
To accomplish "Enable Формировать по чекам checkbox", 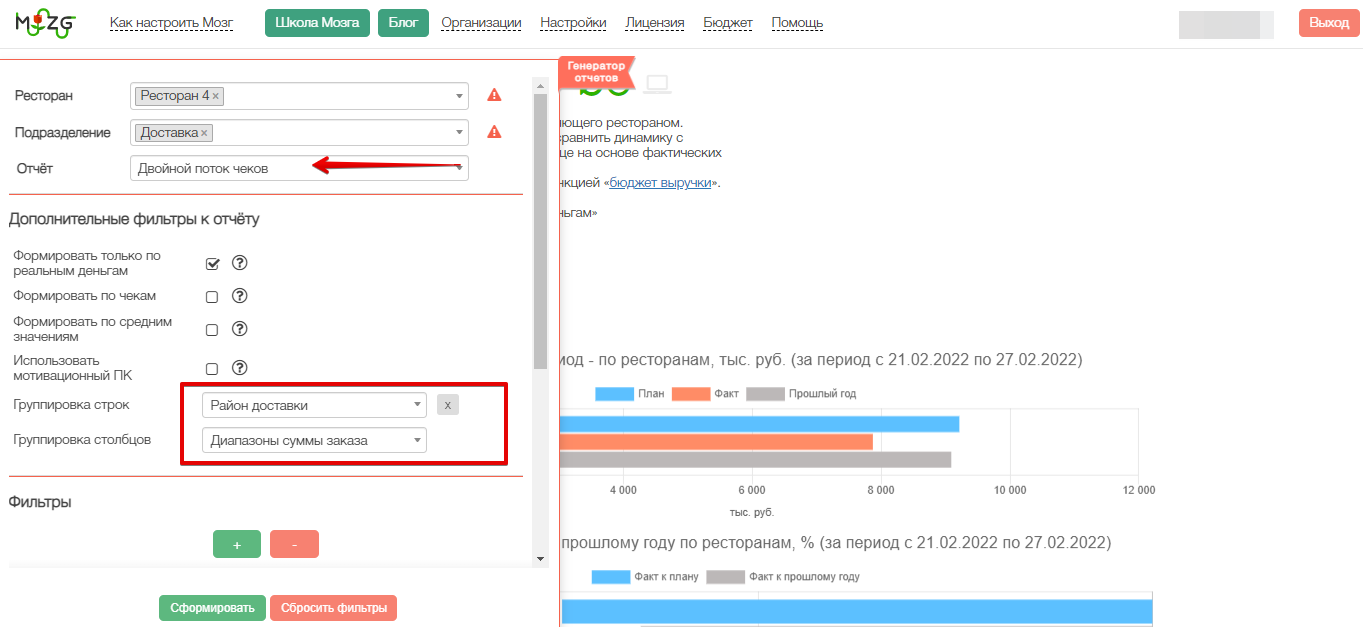I will (x=212, y=297).
